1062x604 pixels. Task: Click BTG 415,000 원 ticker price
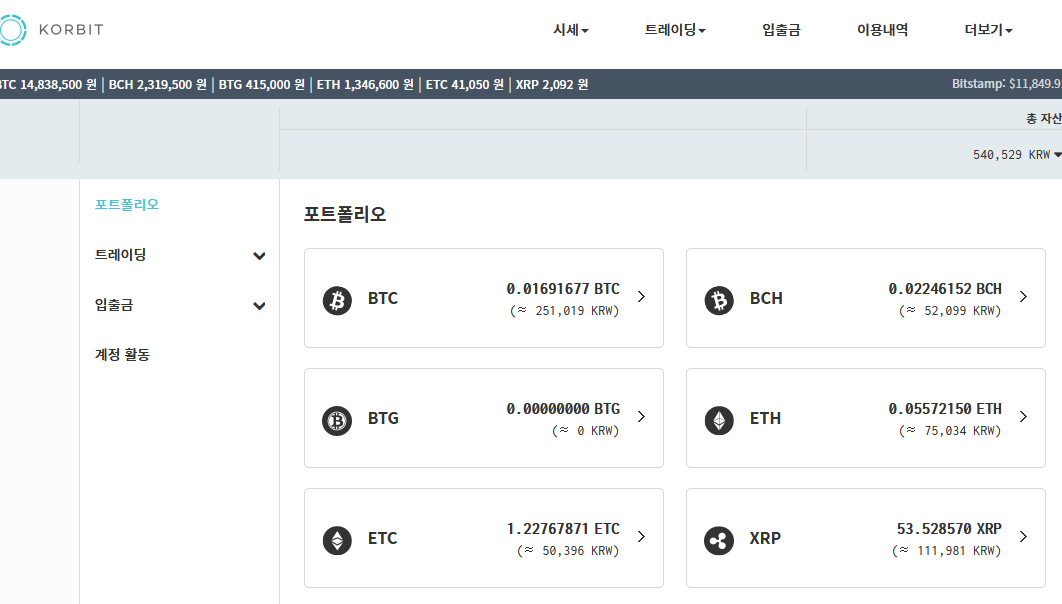(261, 85)
